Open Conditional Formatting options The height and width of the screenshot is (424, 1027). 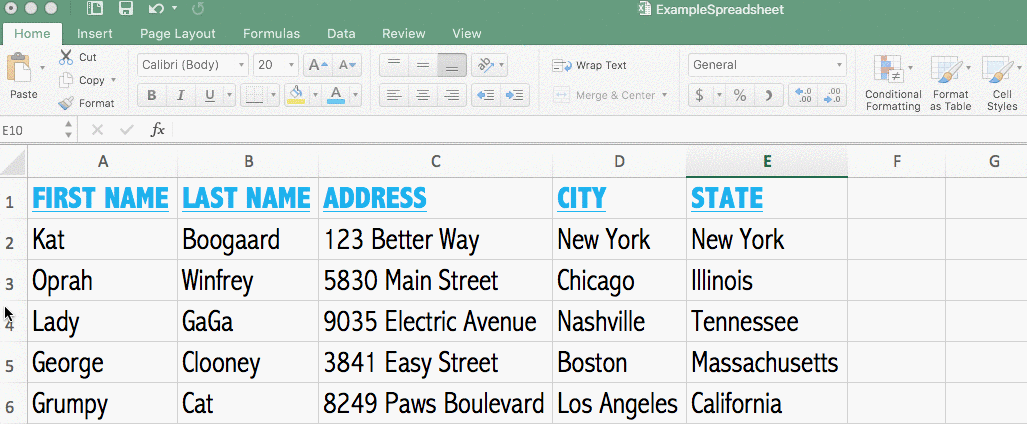[x=893, y=83]
